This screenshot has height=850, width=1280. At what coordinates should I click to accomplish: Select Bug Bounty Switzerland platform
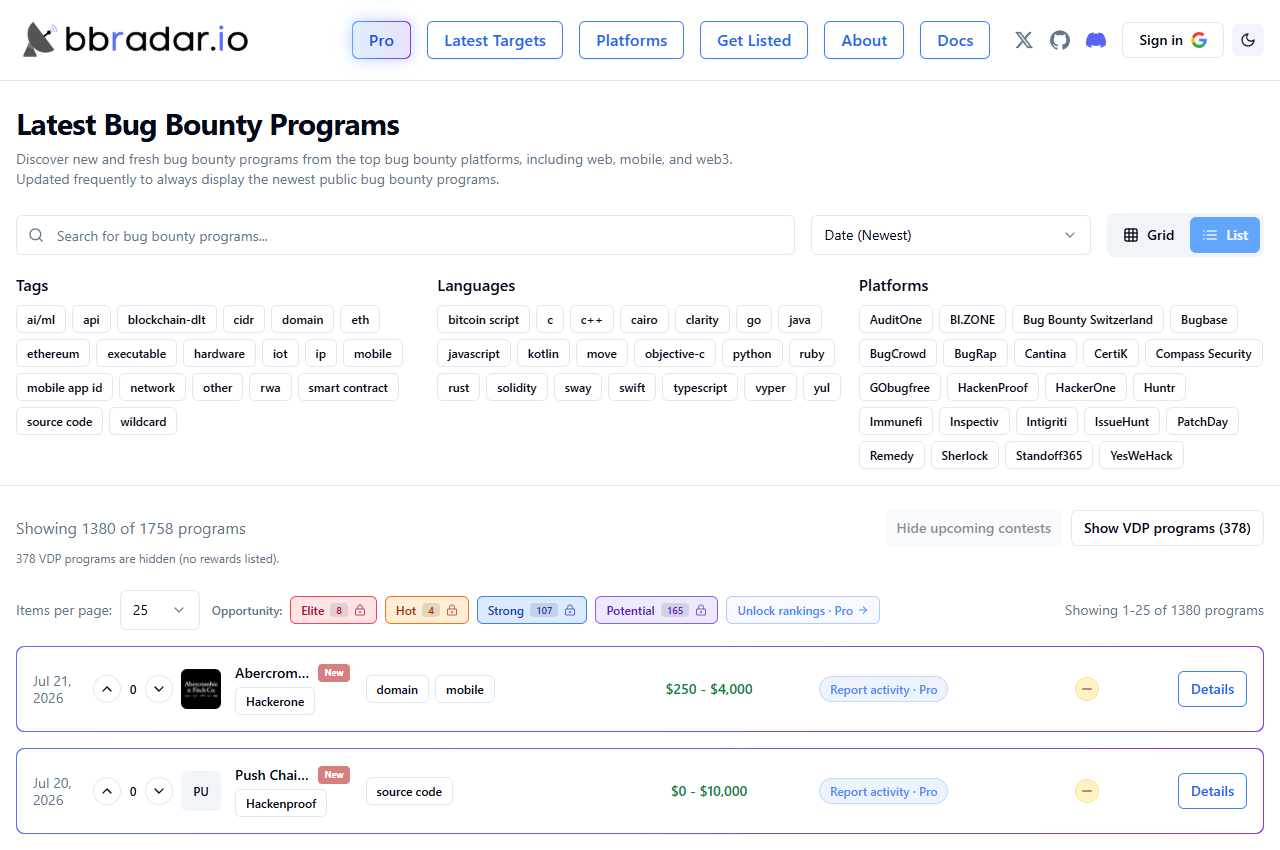1088,320
